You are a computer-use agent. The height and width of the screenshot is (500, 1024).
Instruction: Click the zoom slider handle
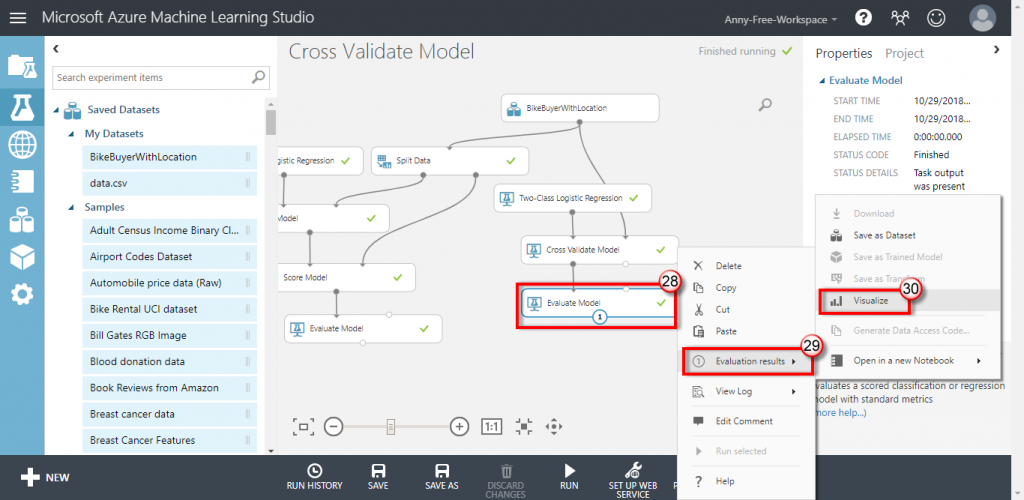point(391,427)
